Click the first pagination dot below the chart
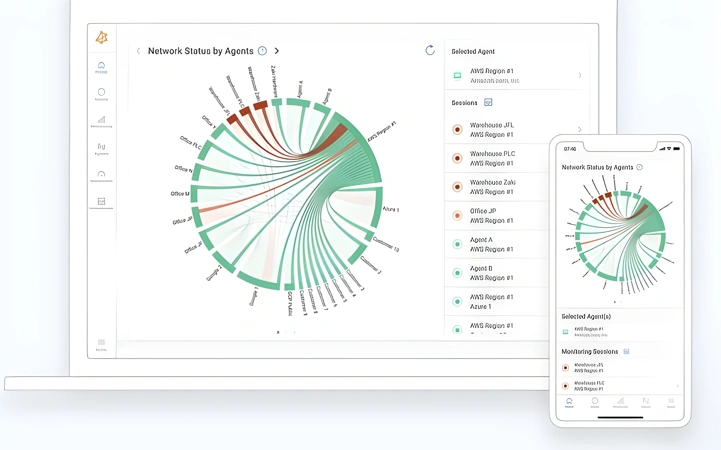Screen dimensions: 721x450 click(278, 332)
